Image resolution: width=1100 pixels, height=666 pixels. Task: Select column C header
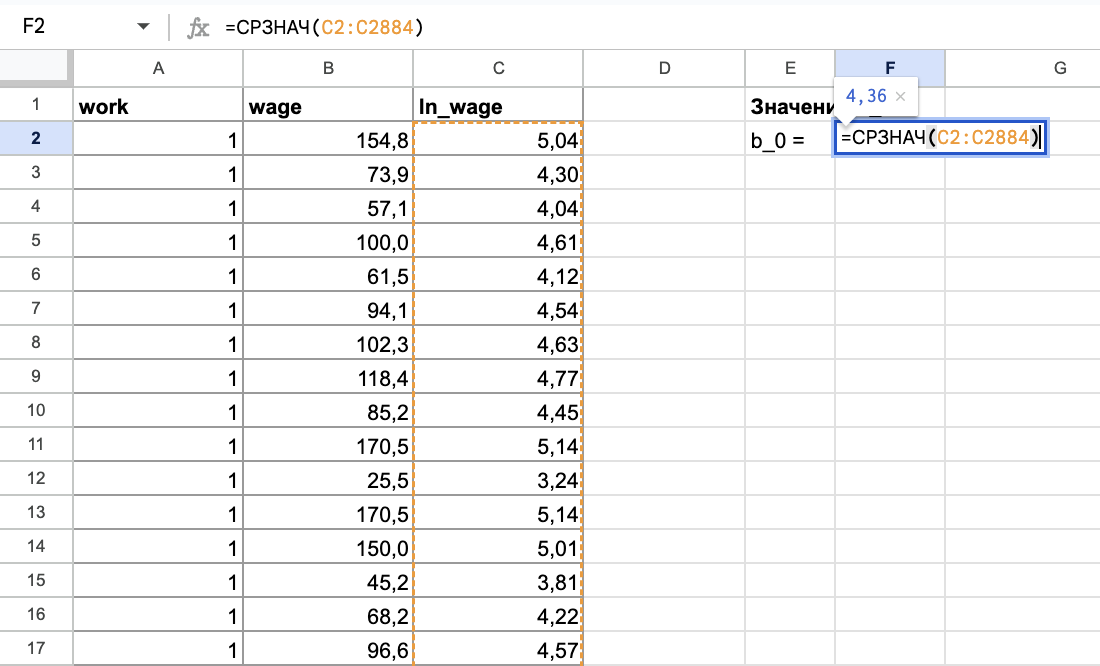tap(497, 68)
